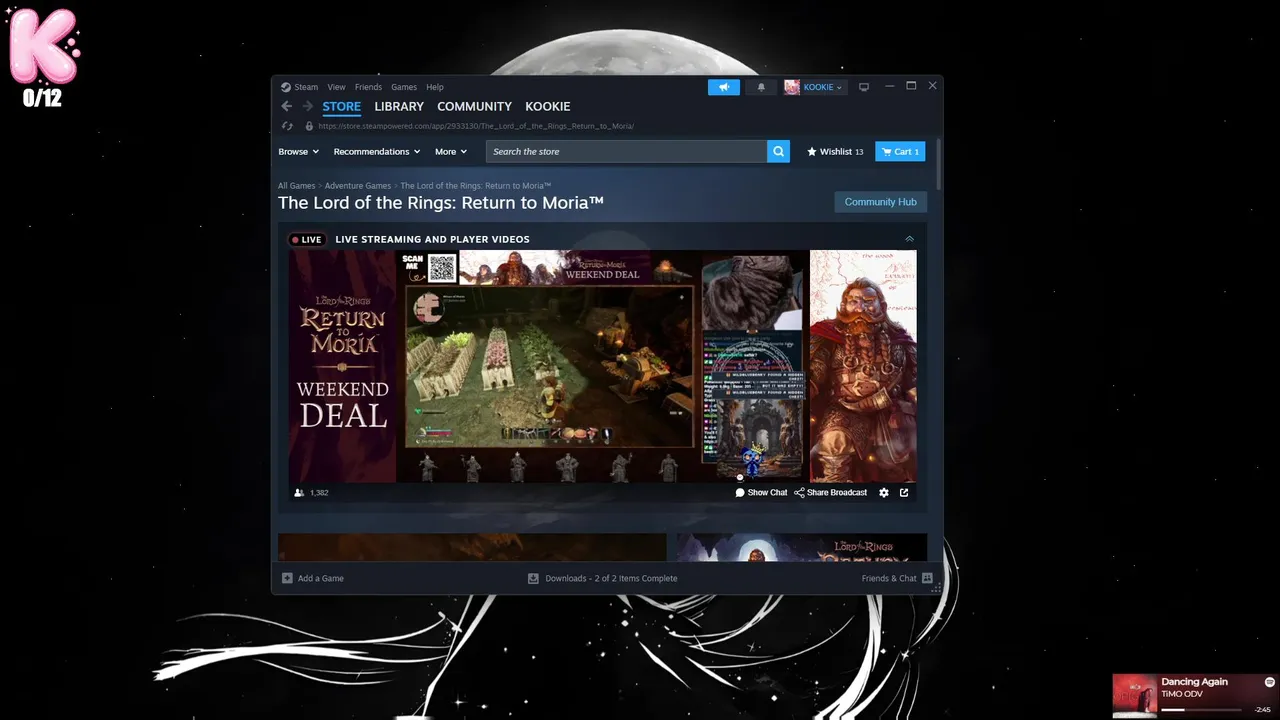Viewport: 1280px width, 720px height.
Task: Click the KOOKIE avatar image
Action: (792, 87)
